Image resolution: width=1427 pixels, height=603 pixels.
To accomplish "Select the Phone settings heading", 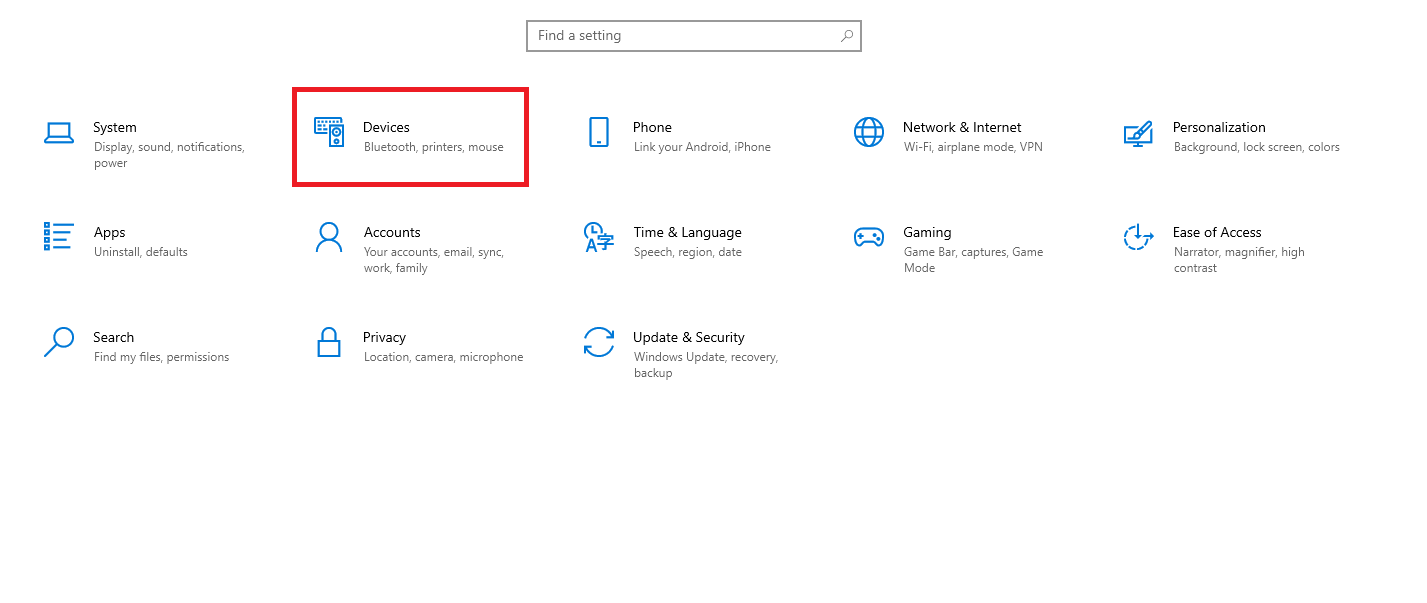I will coord(652,127).
